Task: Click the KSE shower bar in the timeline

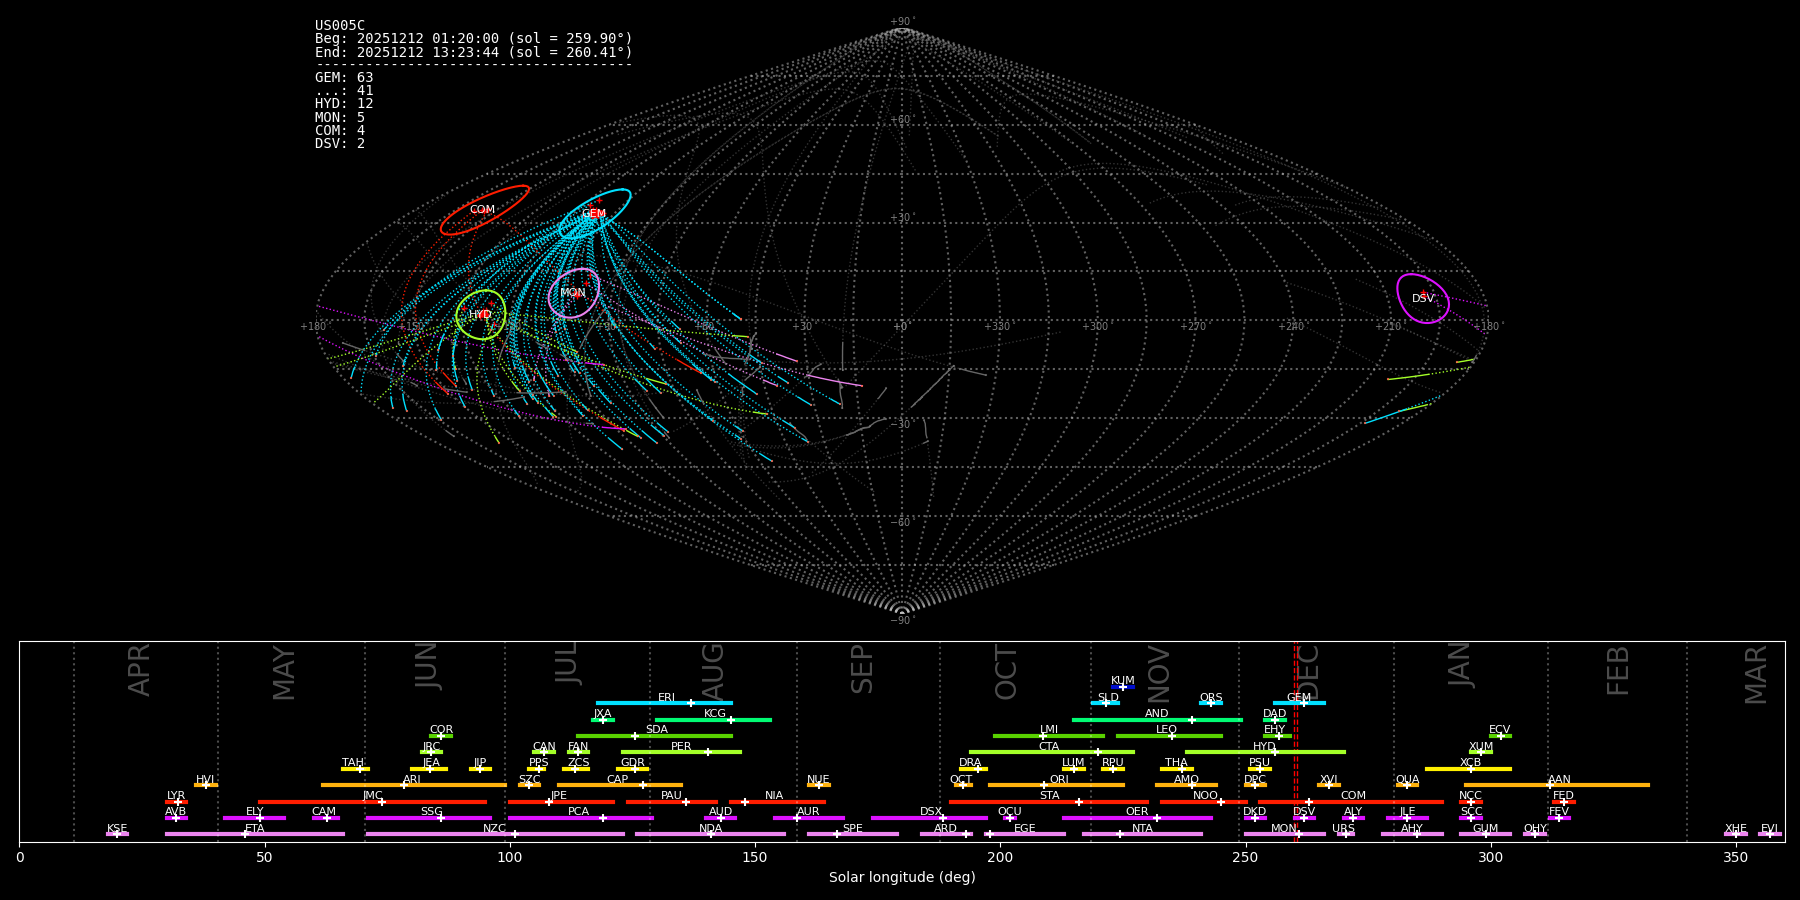Action: 117,834
